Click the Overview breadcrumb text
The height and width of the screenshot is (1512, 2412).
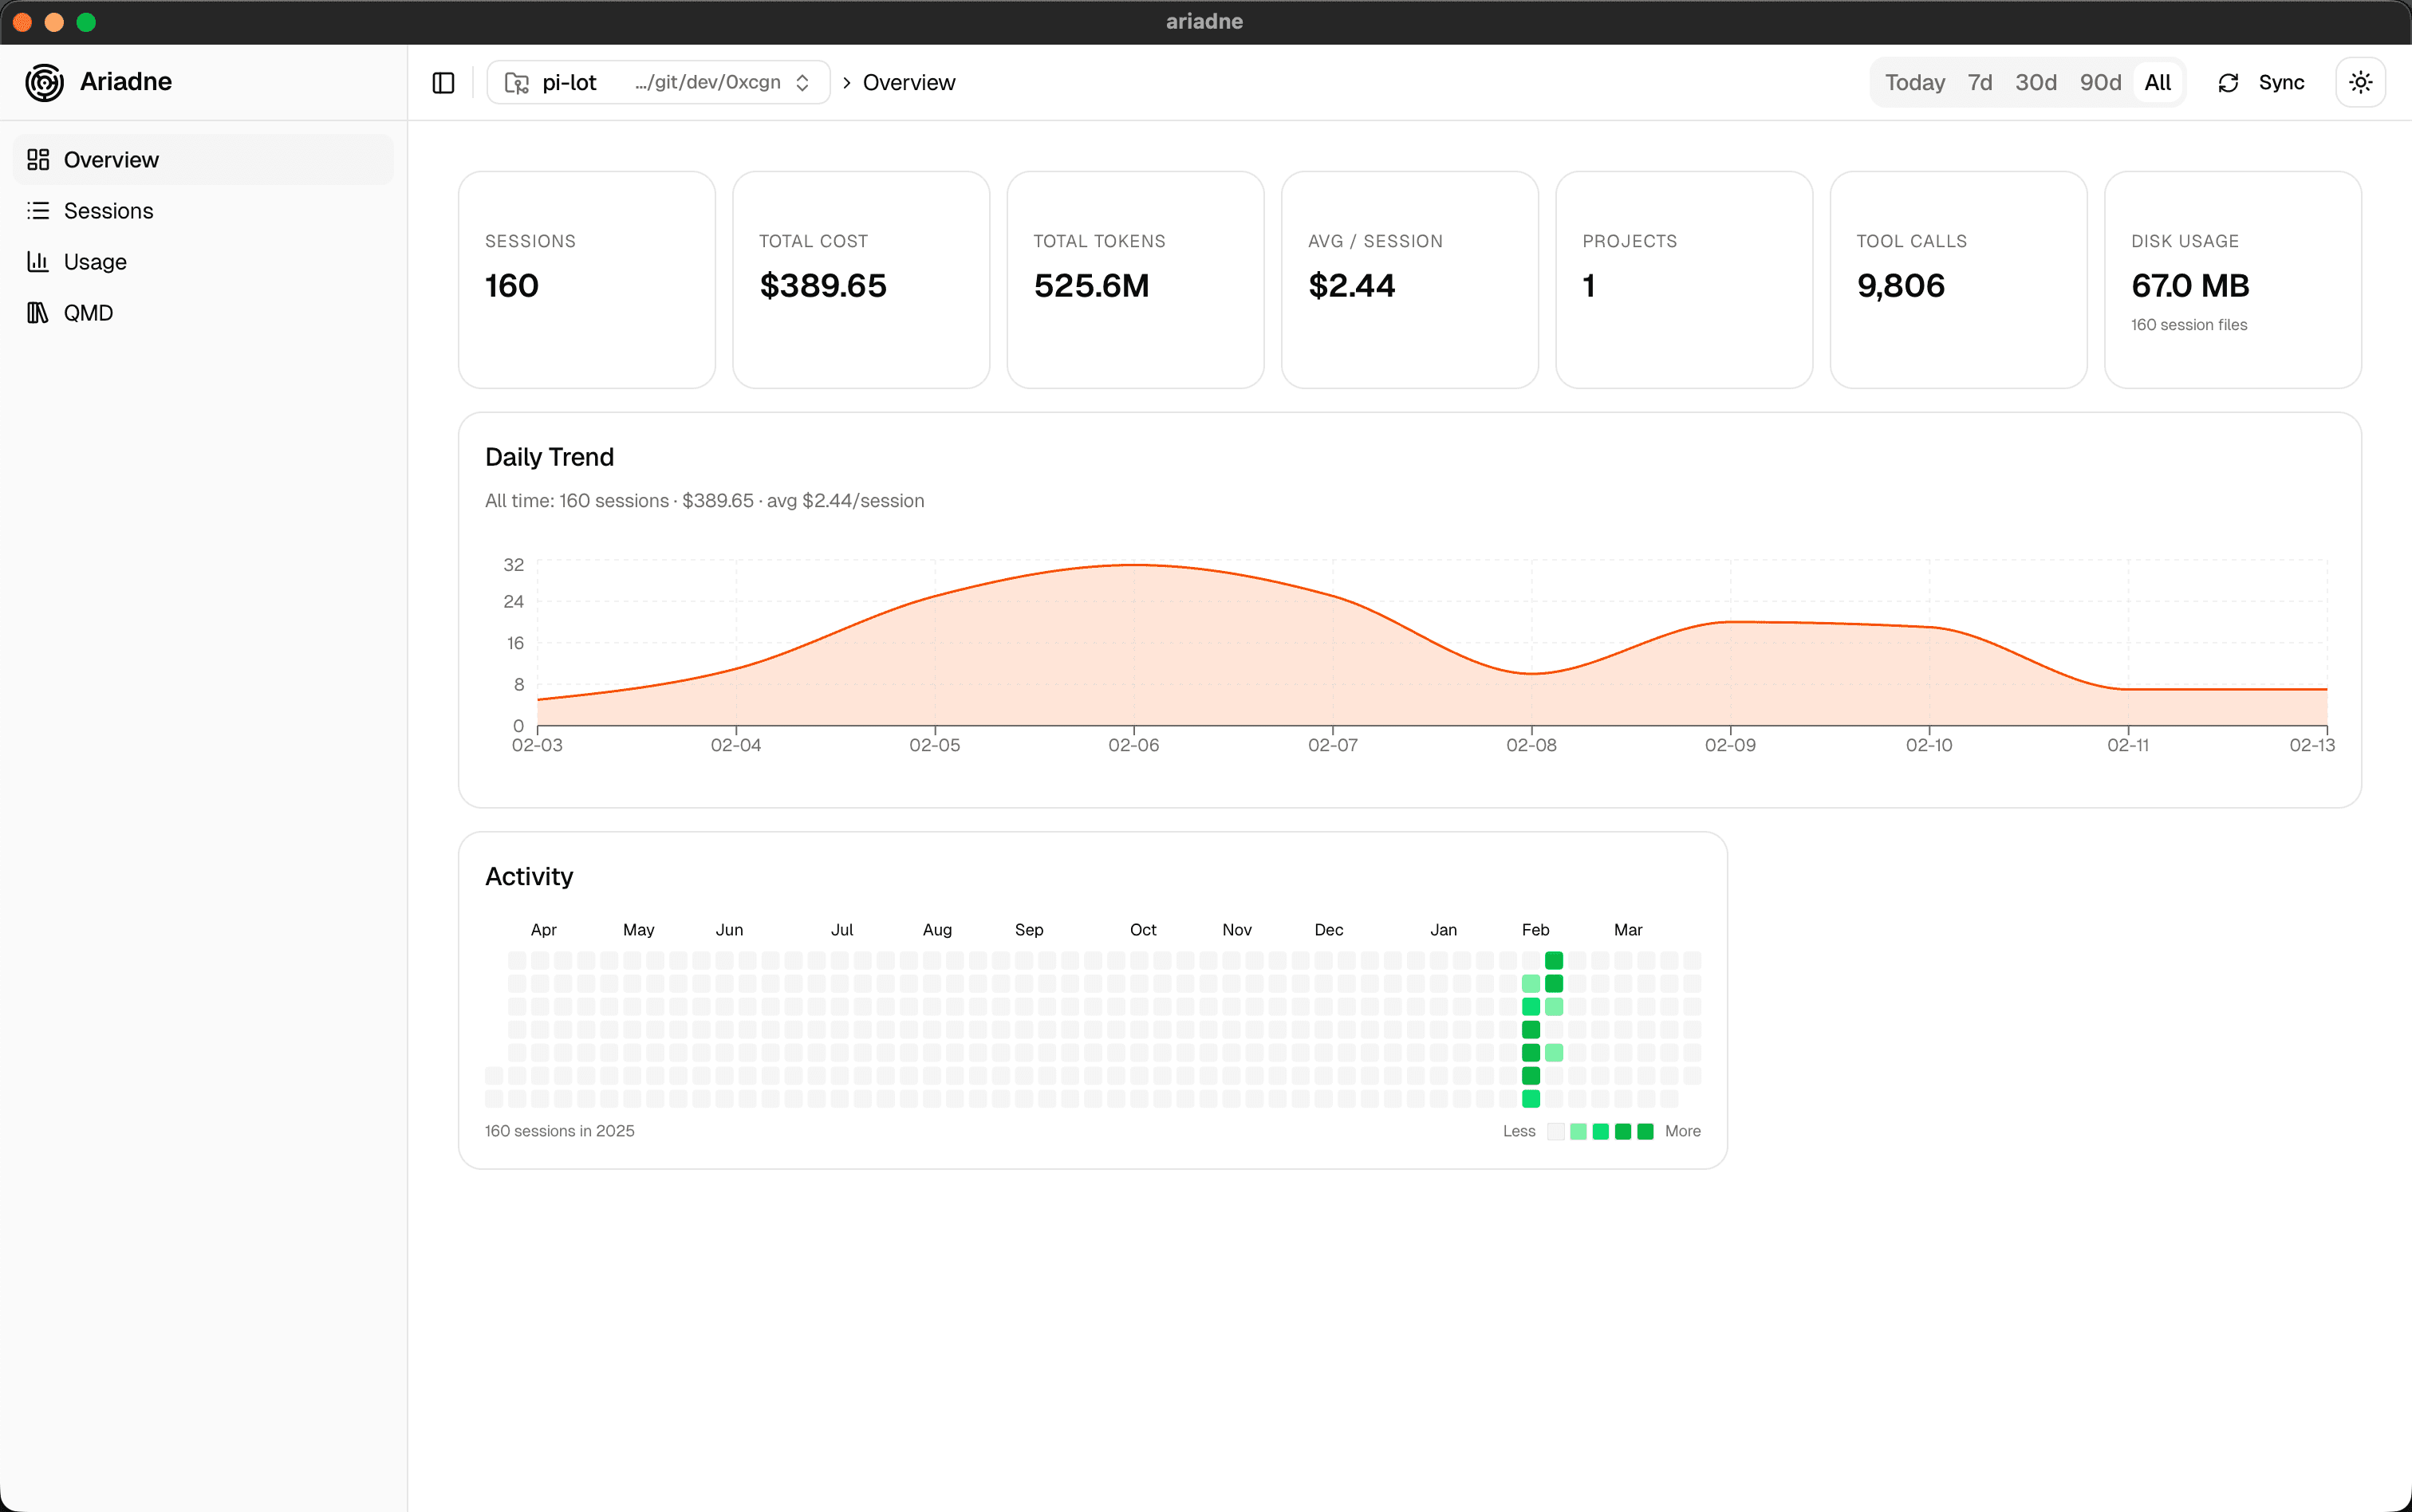[908, 83]
